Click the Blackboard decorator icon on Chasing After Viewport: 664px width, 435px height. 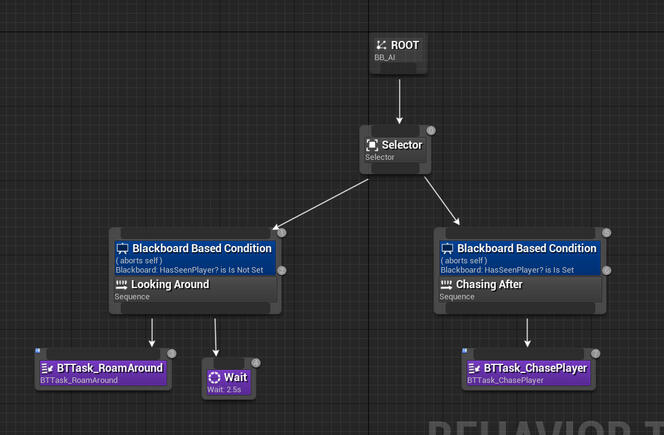click(447, 248)
